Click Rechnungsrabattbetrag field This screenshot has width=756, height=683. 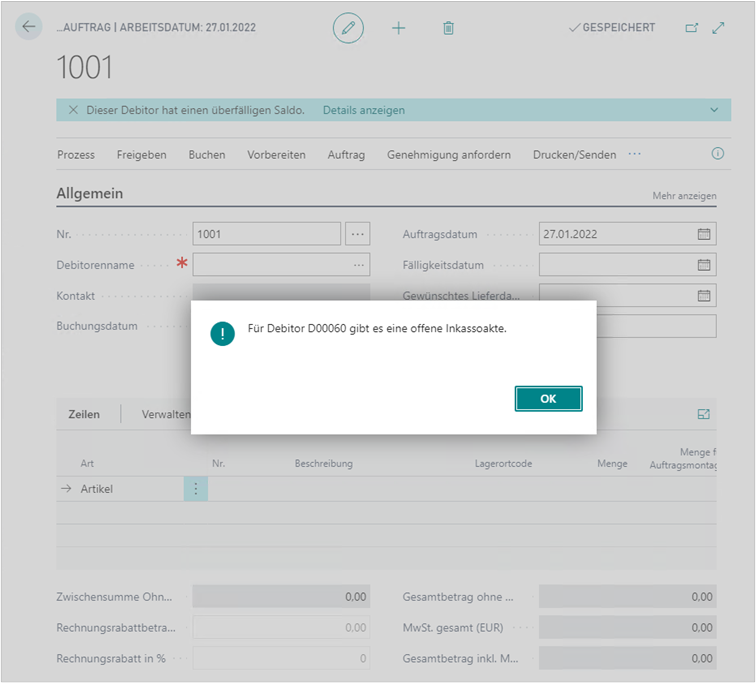[281, 628]
